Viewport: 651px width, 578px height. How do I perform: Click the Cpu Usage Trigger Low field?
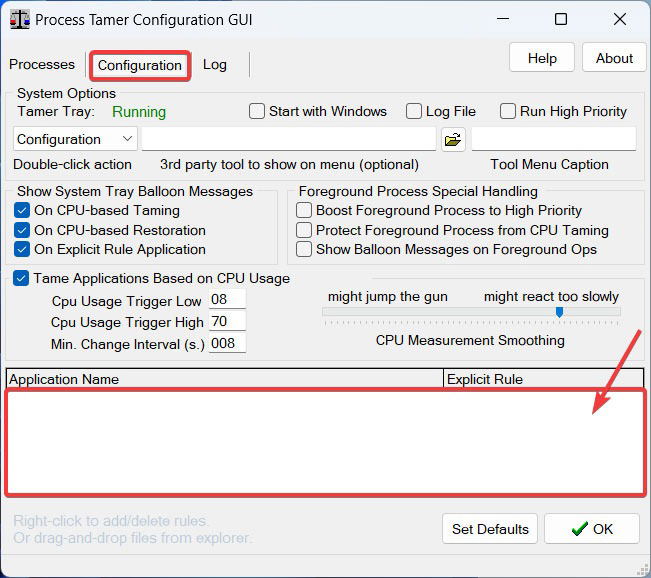227,299
